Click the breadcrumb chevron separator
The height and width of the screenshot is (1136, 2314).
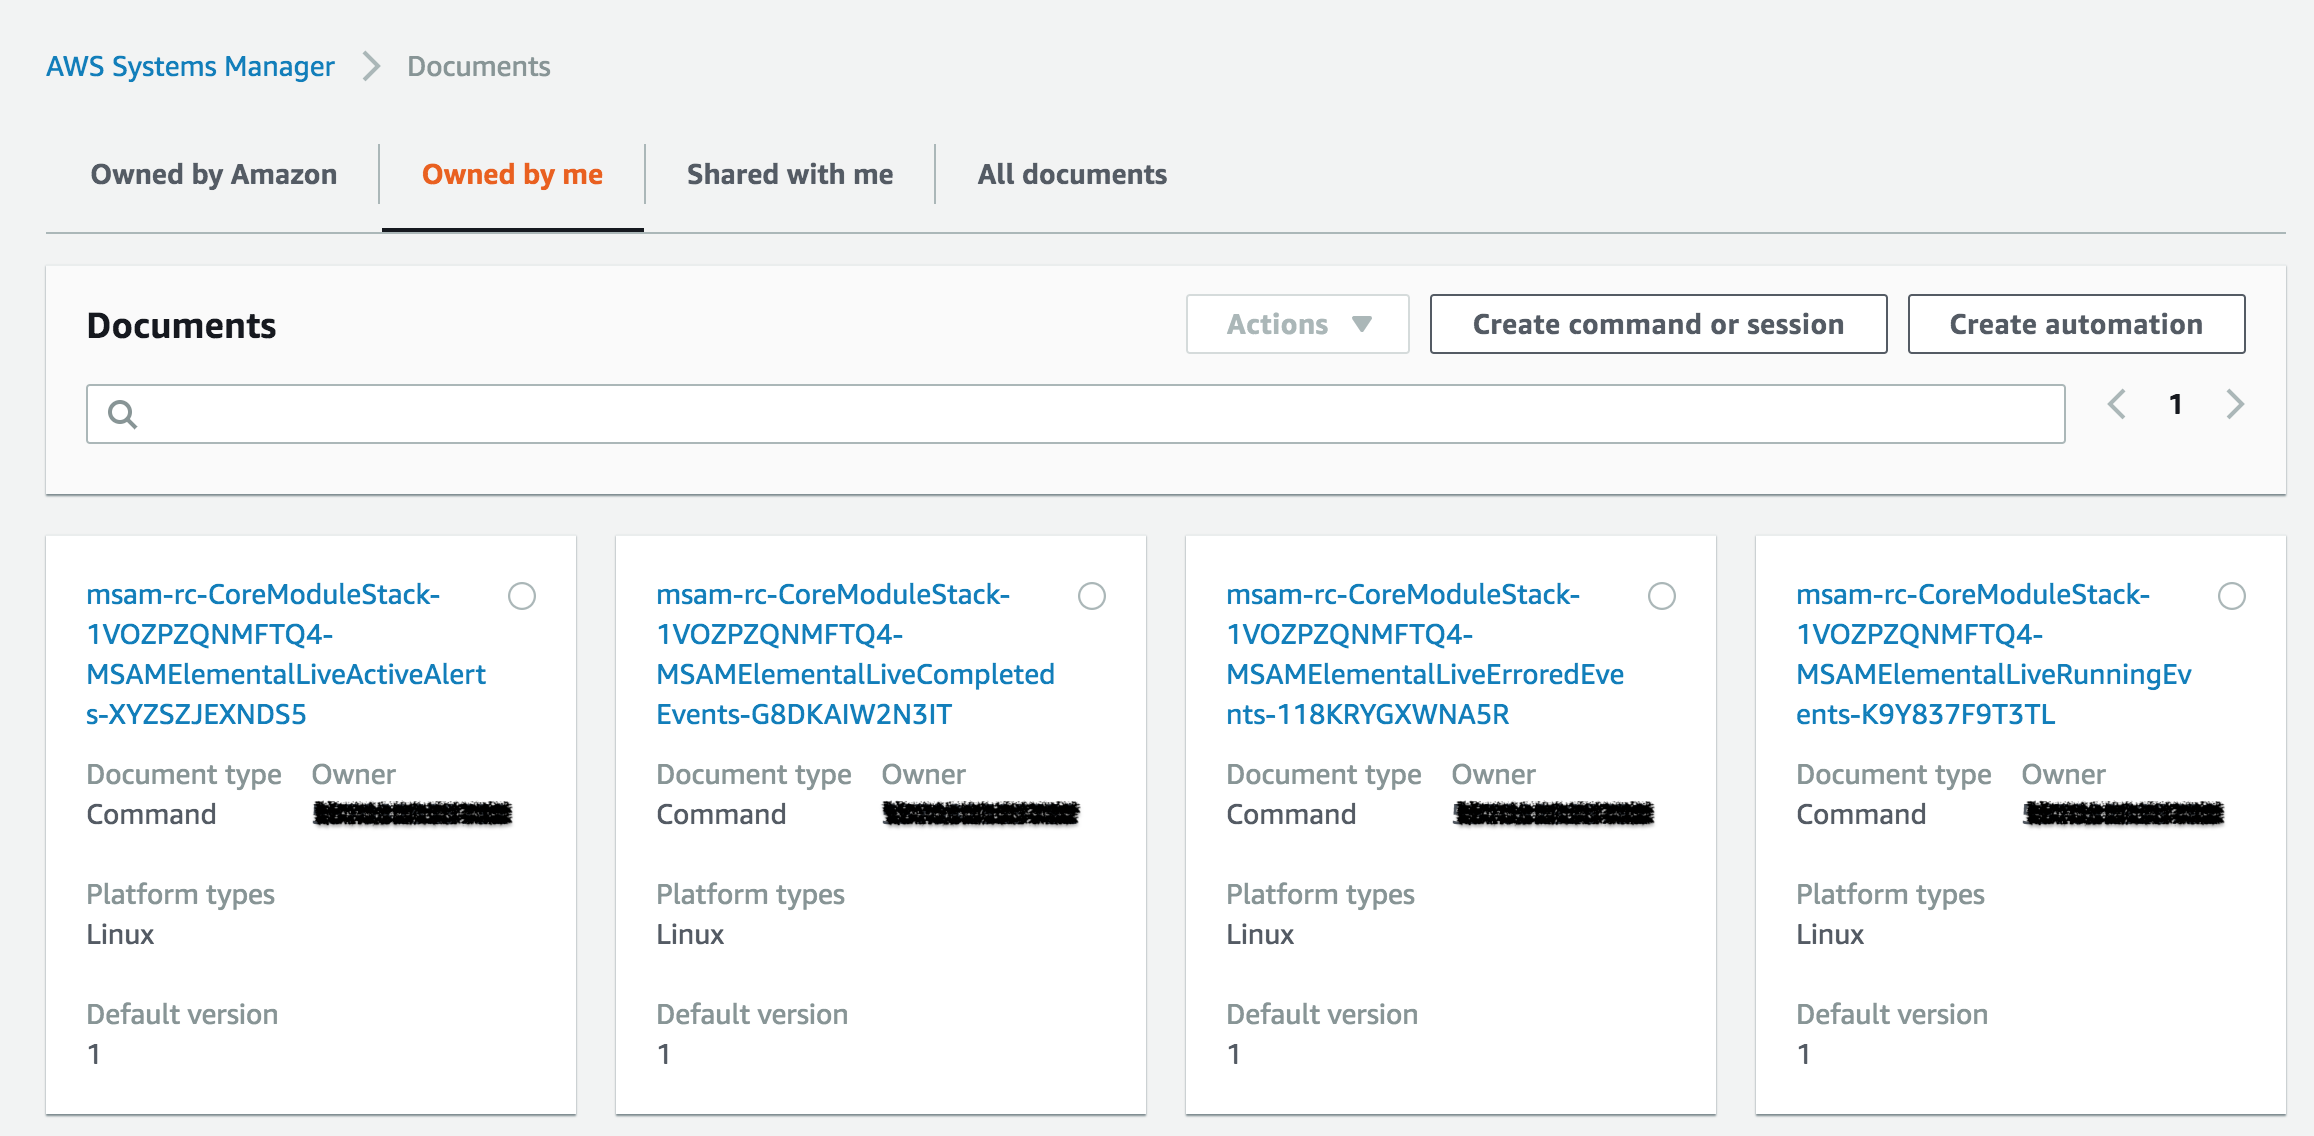[371, 67]
